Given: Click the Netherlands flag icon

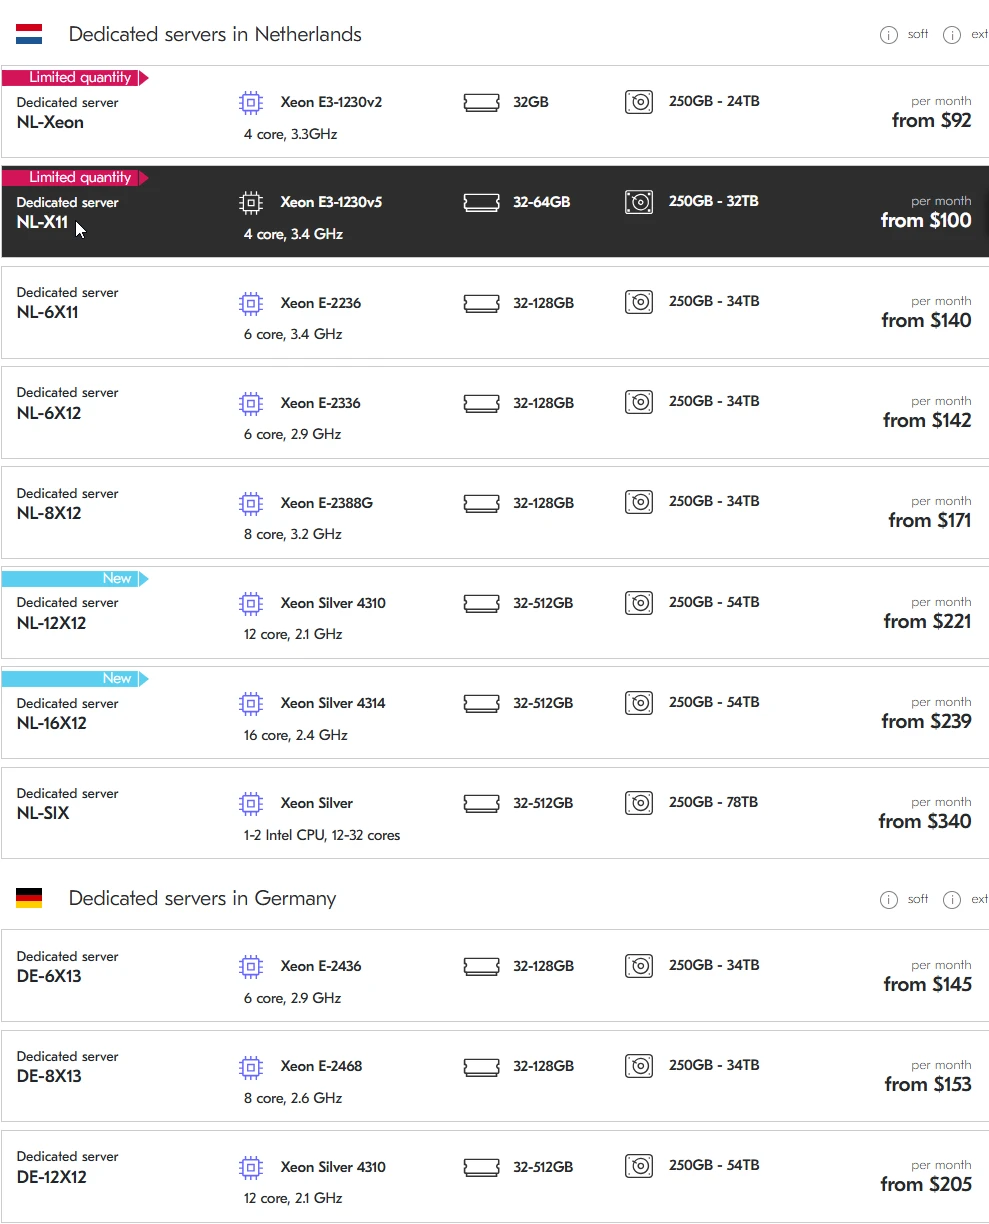Looking at the screenshot, I should pyautogui.click(x=29, y=35).
